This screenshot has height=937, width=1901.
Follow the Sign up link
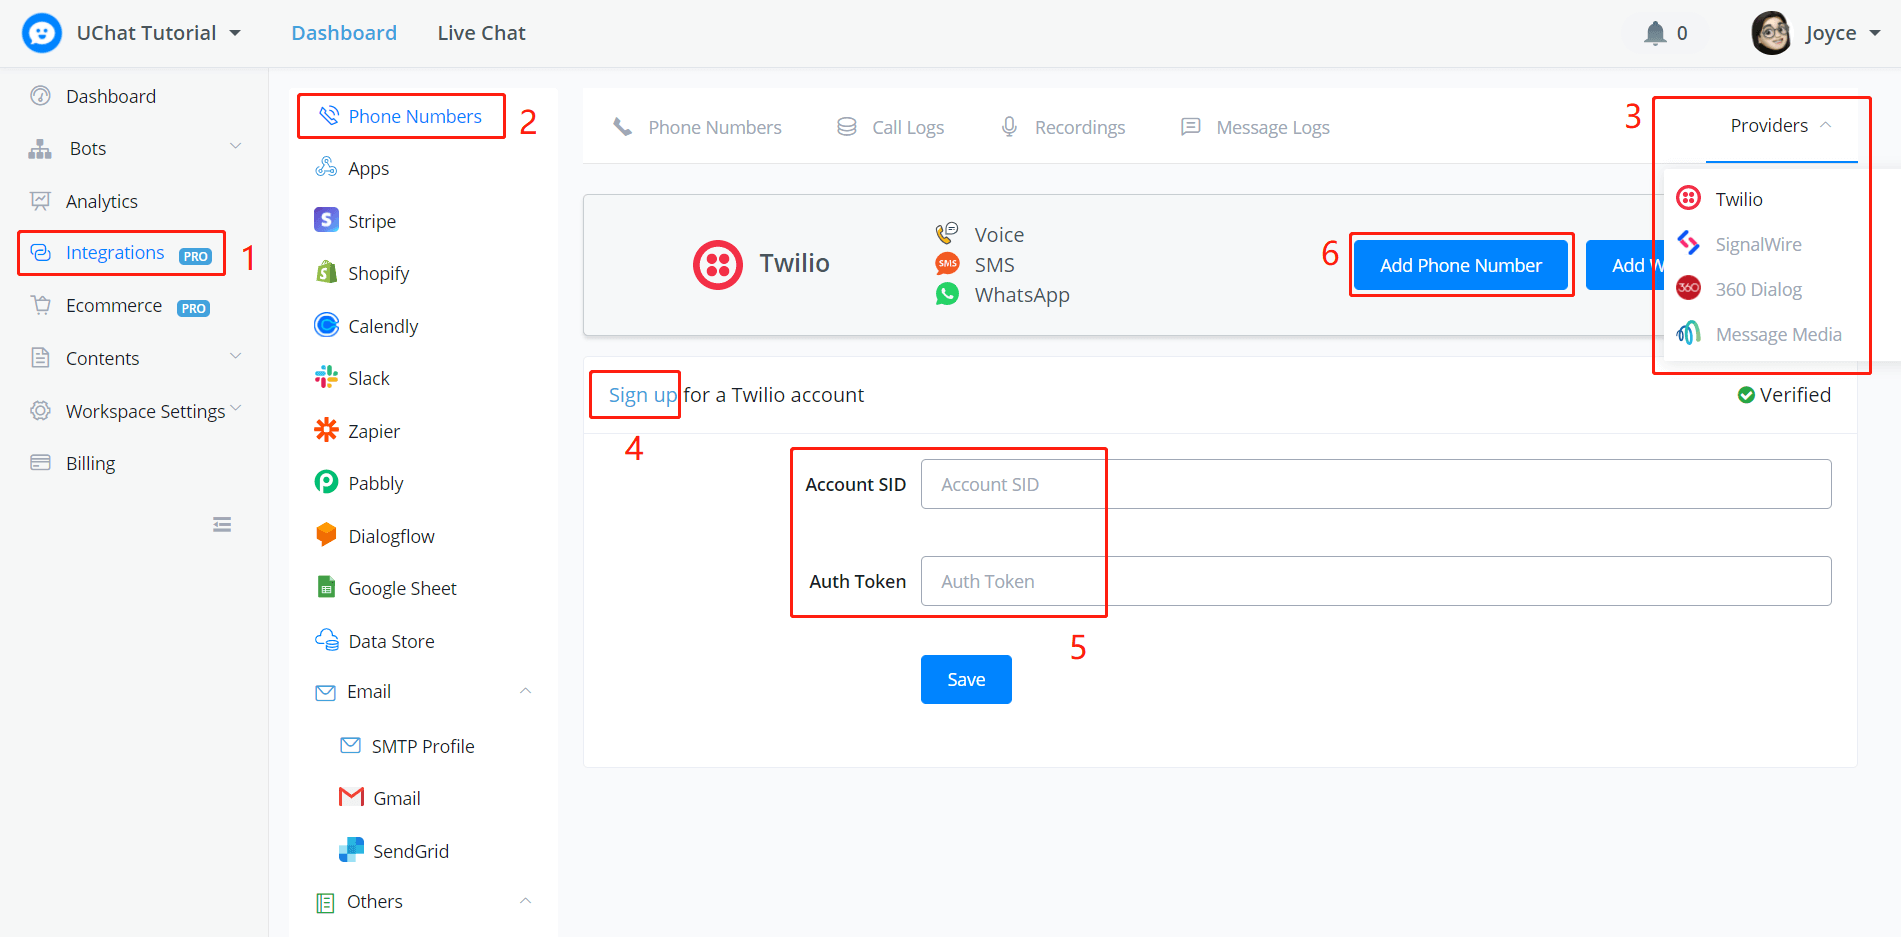(643, 395)
